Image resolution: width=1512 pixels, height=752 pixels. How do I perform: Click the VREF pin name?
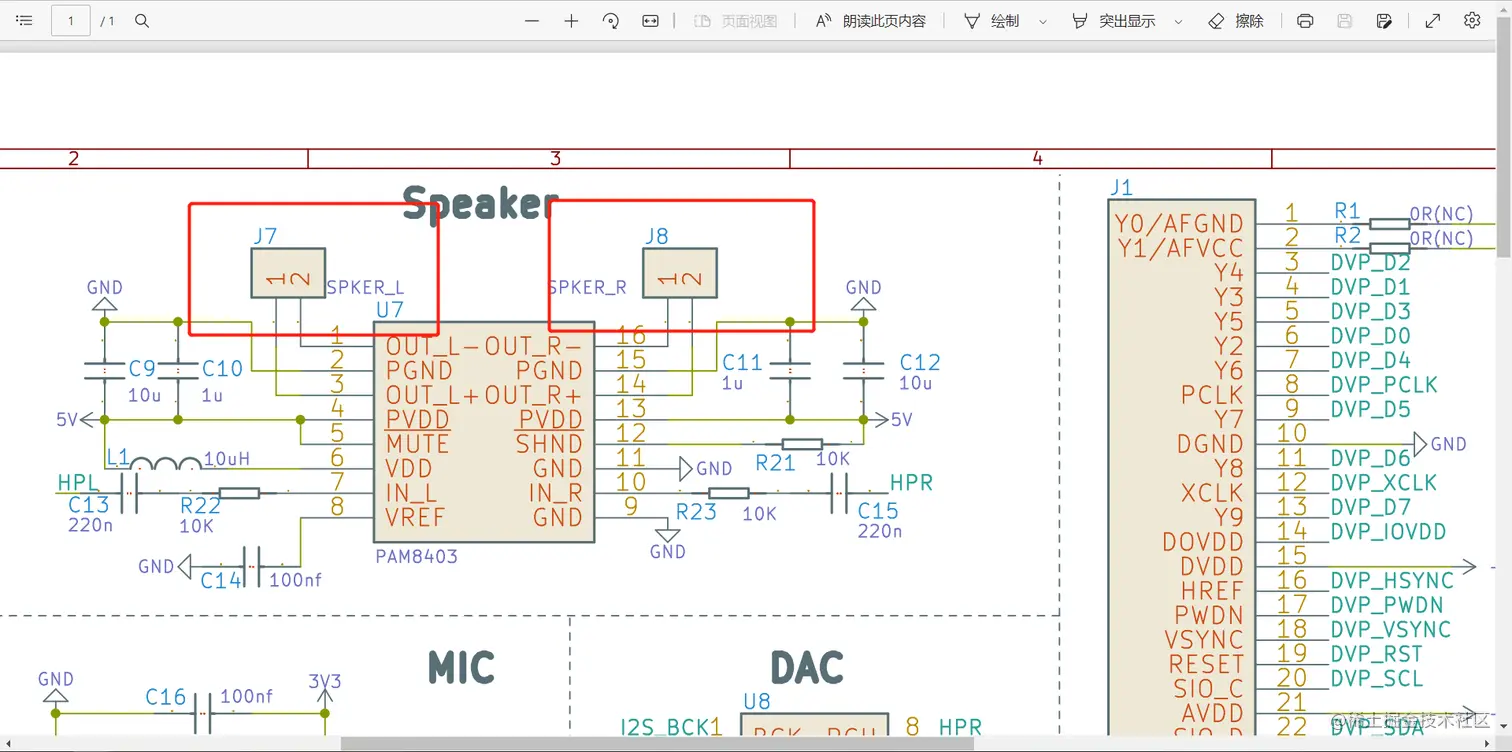pyautogui.click(x=415, y=518)
